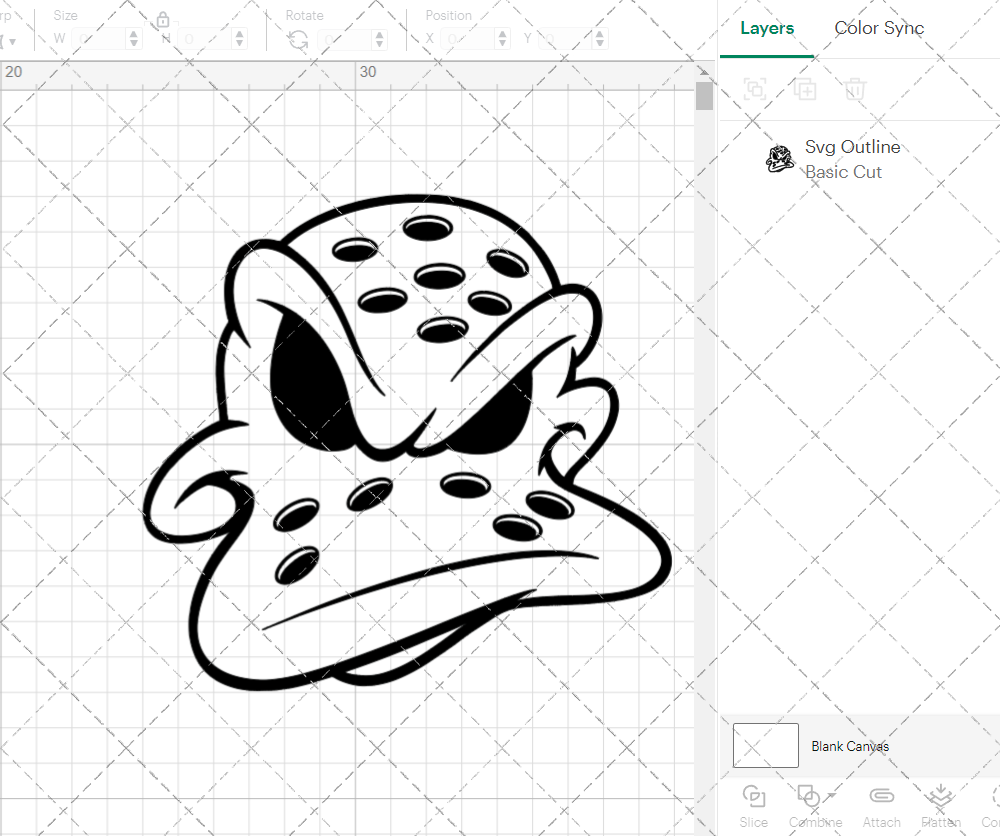This screenshot has width=1000, height=836.
Task: Open the Combine menu
Action: pyautogui.click(x=815, y=807)
